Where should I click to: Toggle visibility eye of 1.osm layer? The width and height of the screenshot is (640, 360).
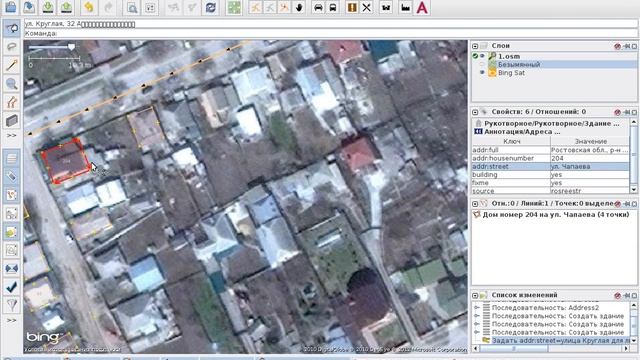(482, 56)
